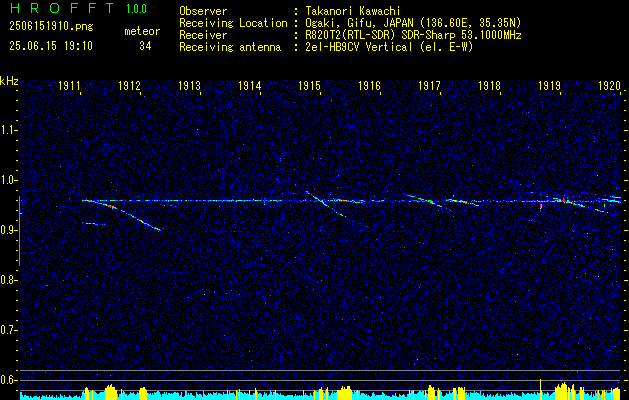Click the 1.0 frequency axis label
This screenshot has height=400, width=629.
click(9, 180)
